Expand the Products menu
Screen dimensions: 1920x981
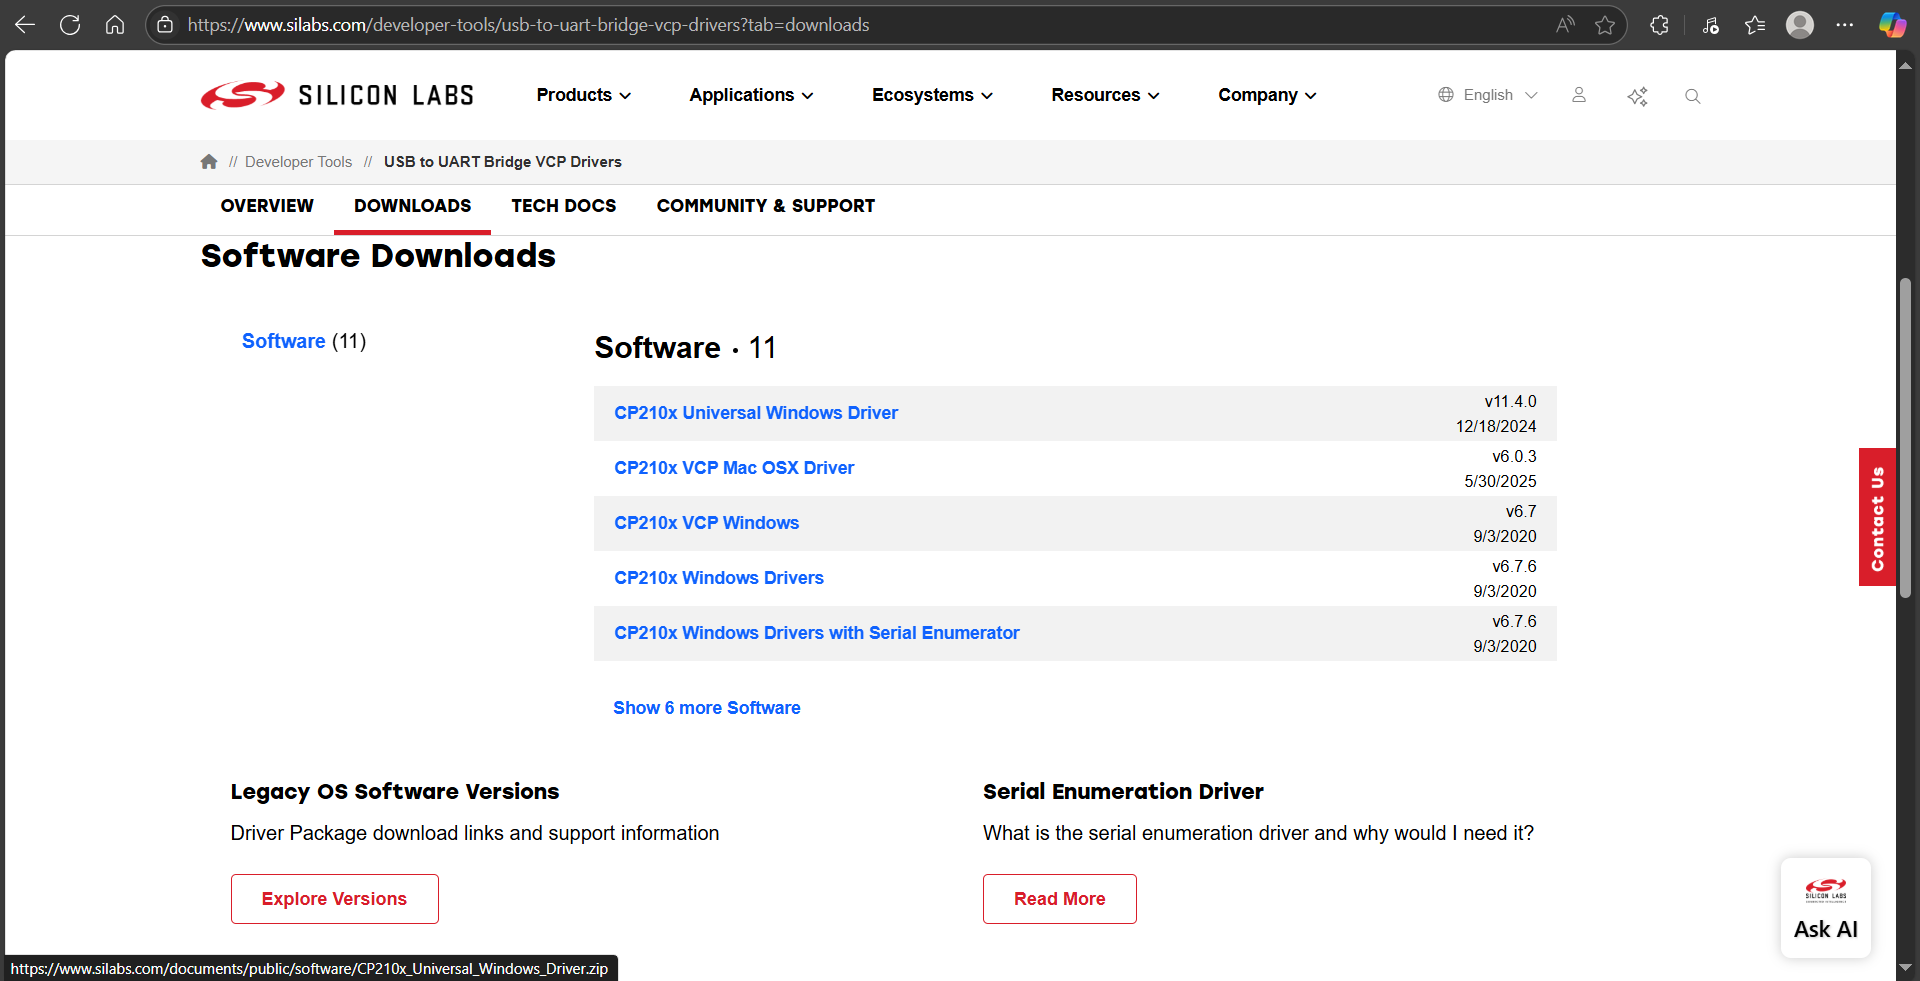(584, 95)
